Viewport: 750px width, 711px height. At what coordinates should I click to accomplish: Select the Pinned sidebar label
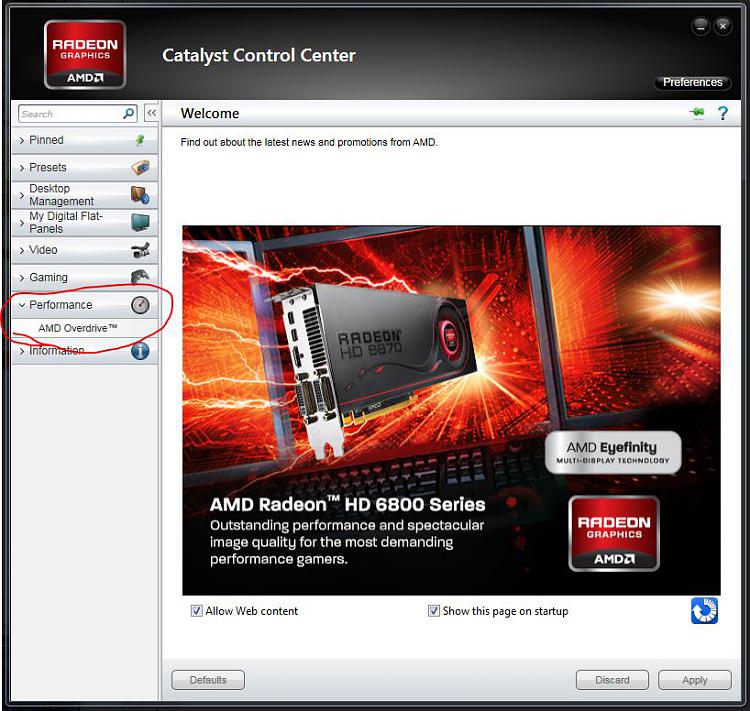click(x=46, y=140)
